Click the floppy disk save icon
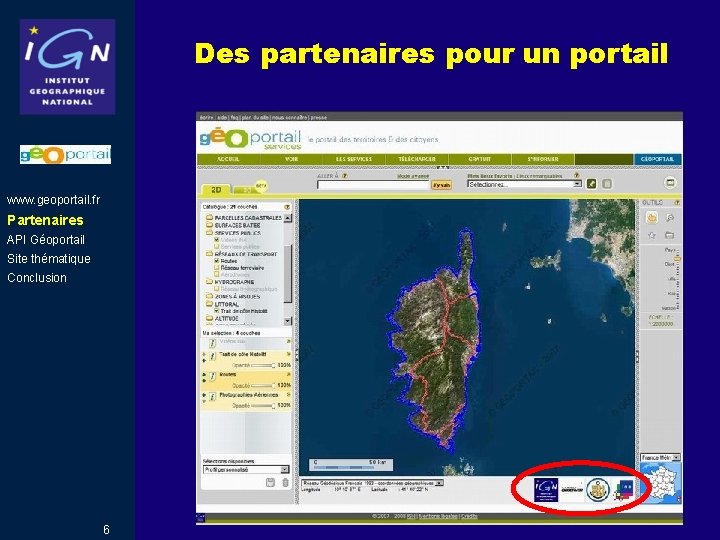The image size is (720, 540). click(270, 482)
